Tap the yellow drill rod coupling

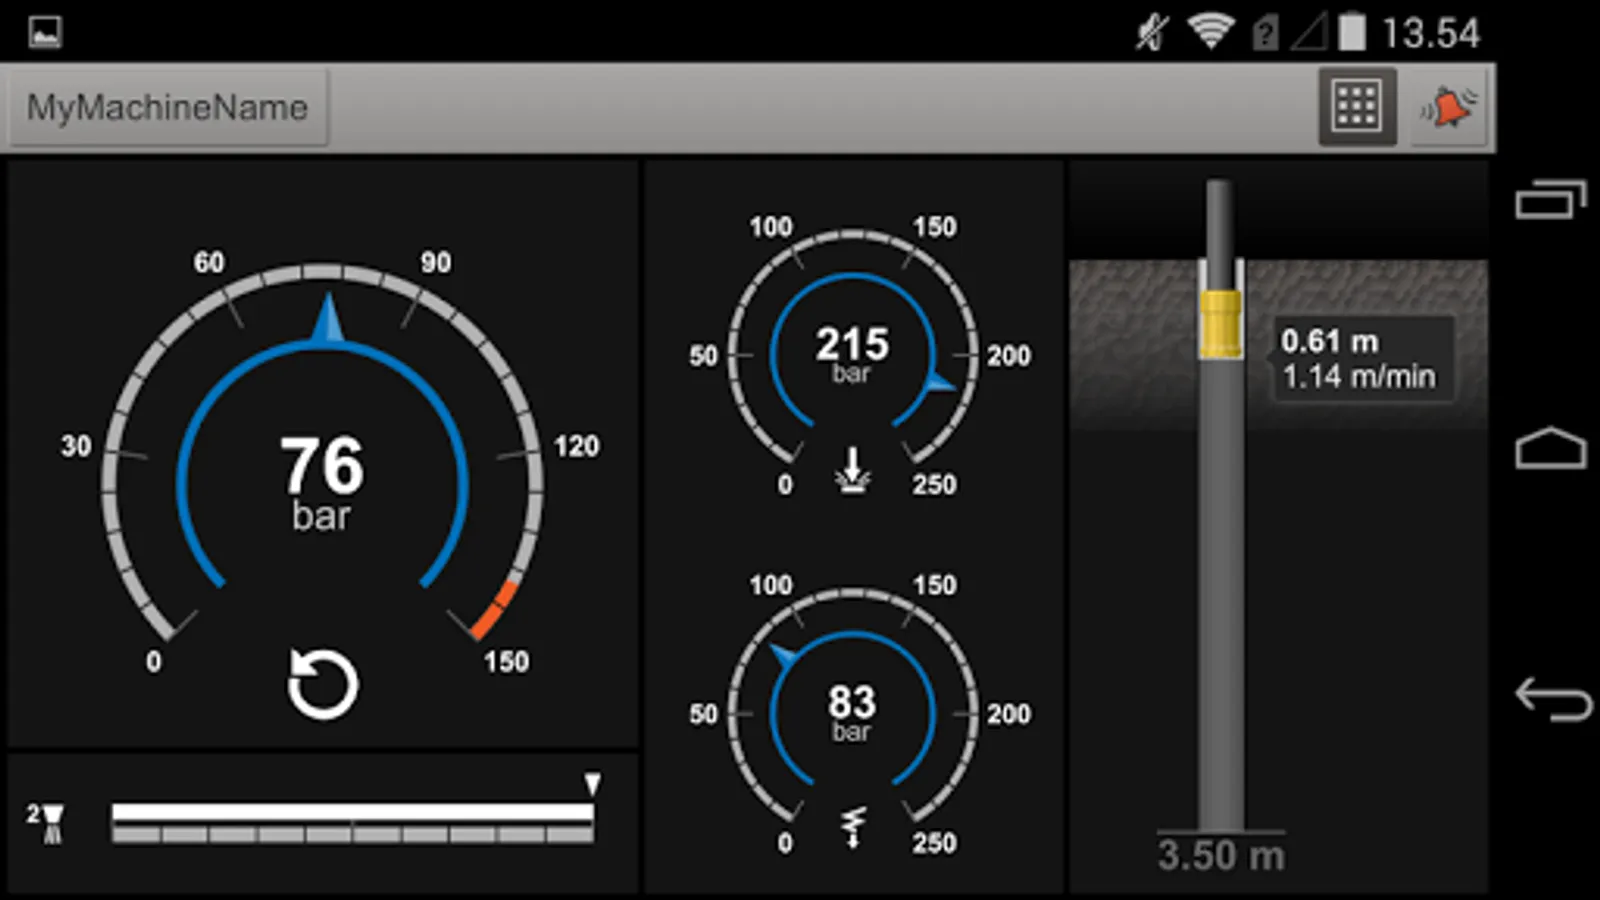pos(1220,324)
